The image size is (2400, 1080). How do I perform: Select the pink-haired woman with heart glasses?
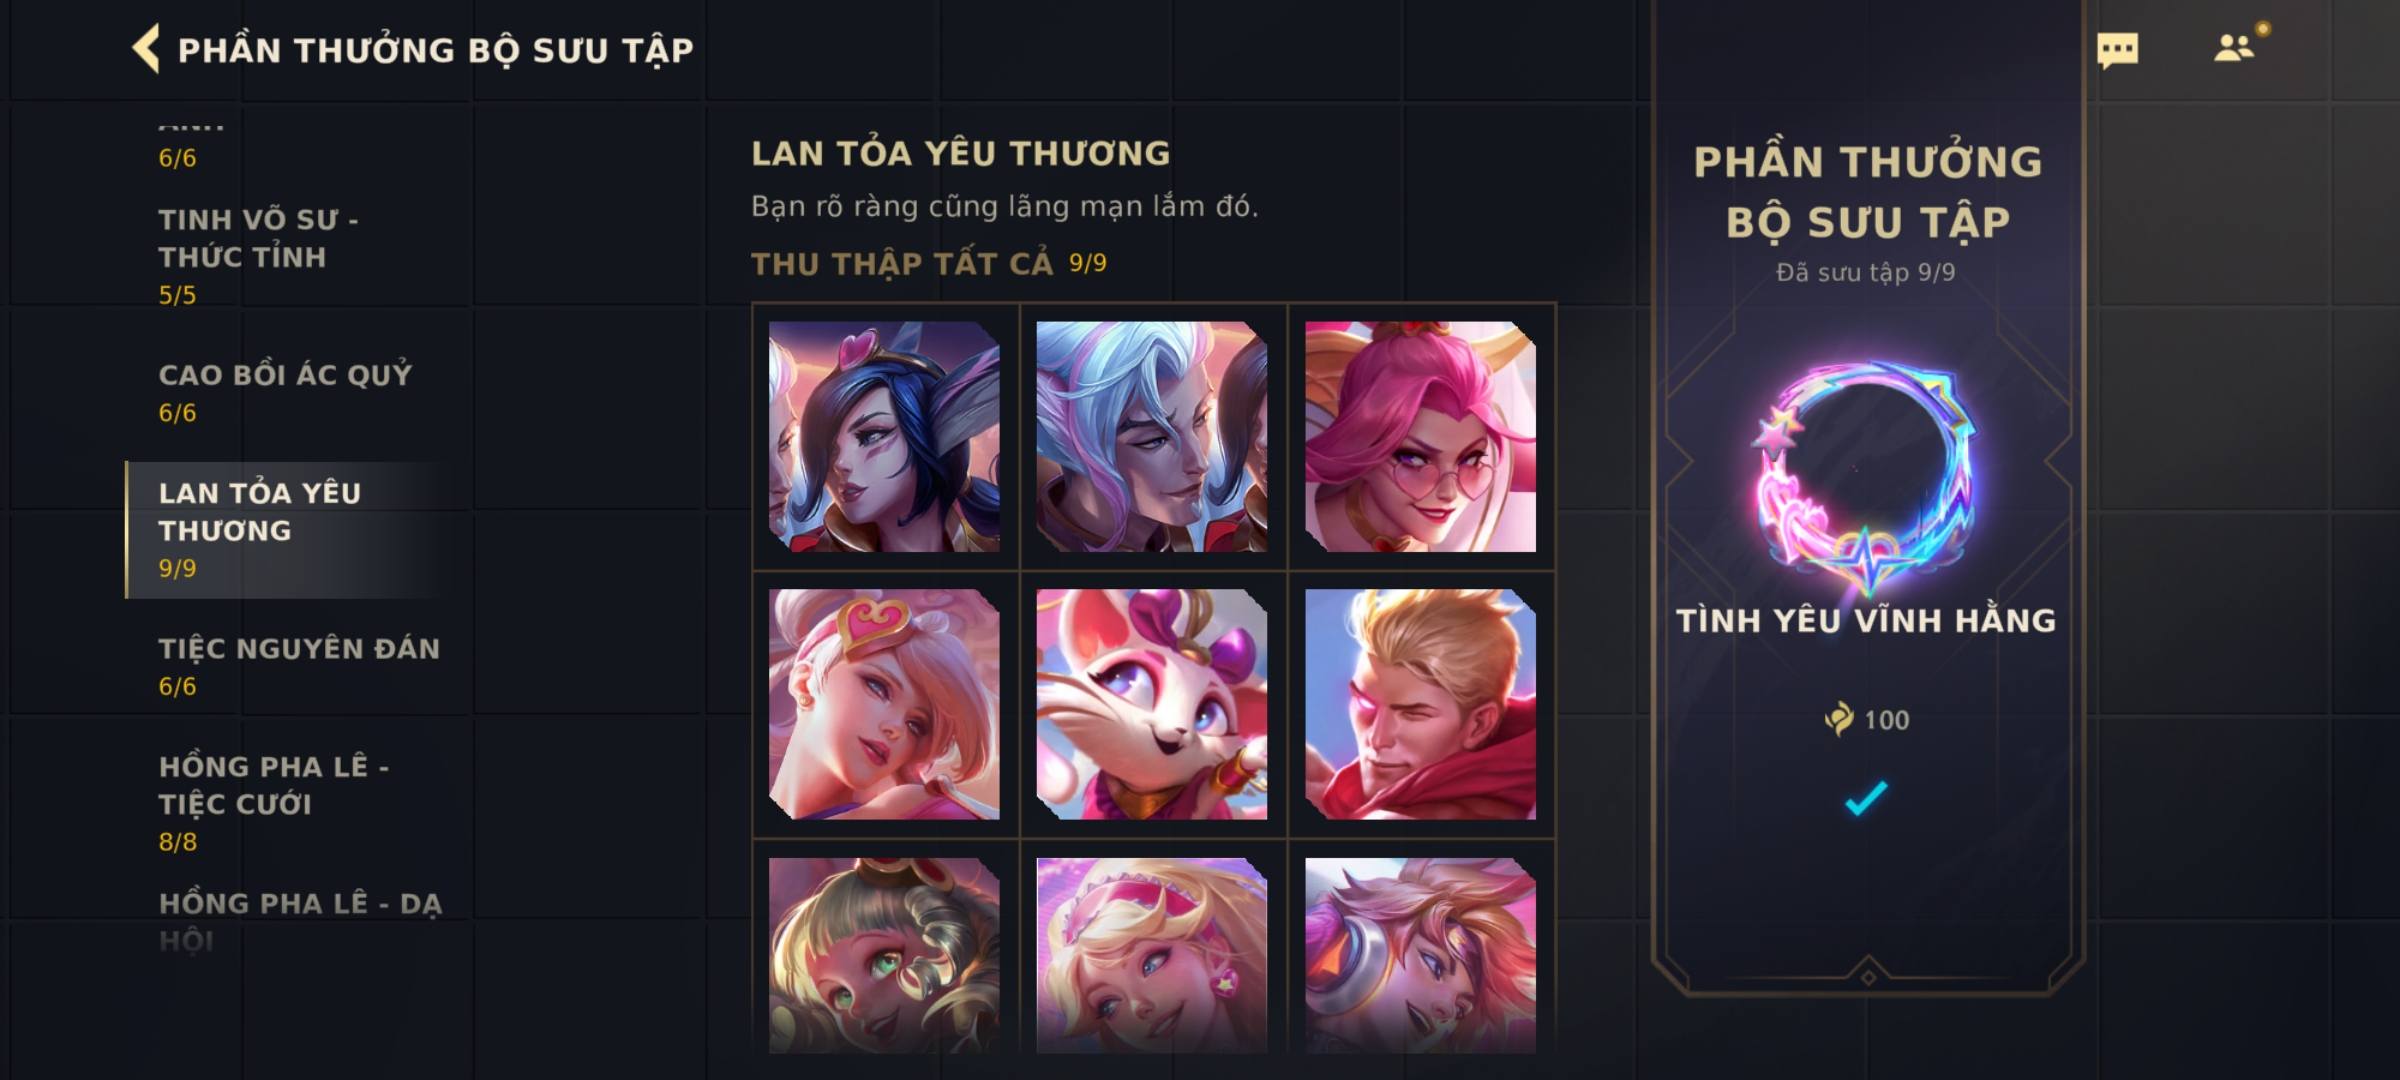(x=1420, y=436)
